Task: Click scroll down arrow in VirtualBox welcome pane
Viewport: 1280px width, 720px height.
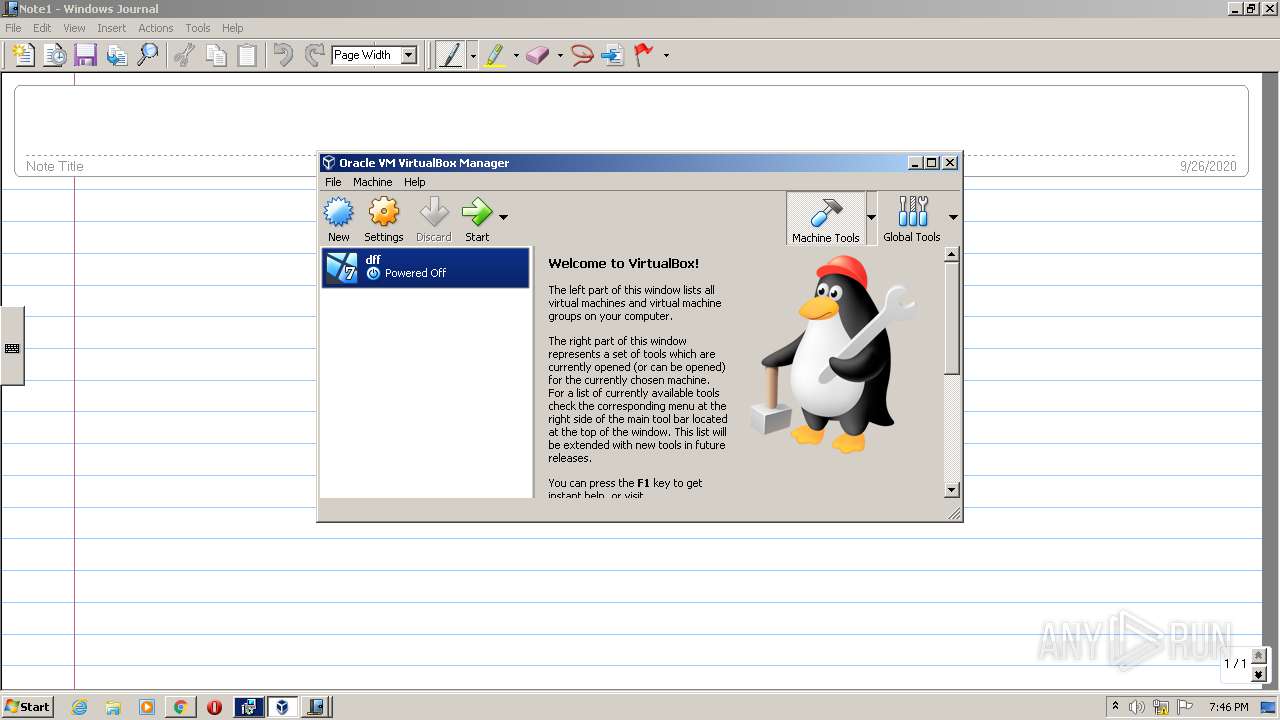Action: pyautogui.click(x=952, y=490)
